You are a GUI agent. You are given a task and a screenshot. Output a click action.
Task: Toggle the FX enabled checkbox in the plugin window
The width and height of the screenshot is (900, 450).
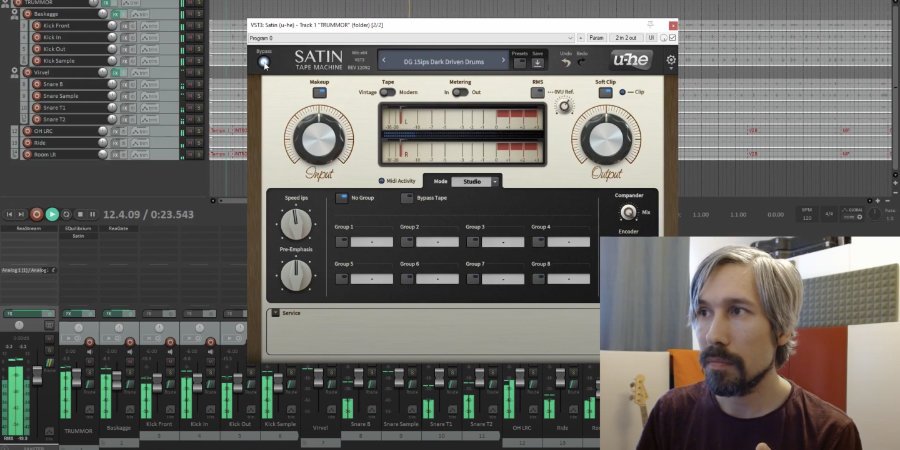pyautogui.click(x=673, y=38)
